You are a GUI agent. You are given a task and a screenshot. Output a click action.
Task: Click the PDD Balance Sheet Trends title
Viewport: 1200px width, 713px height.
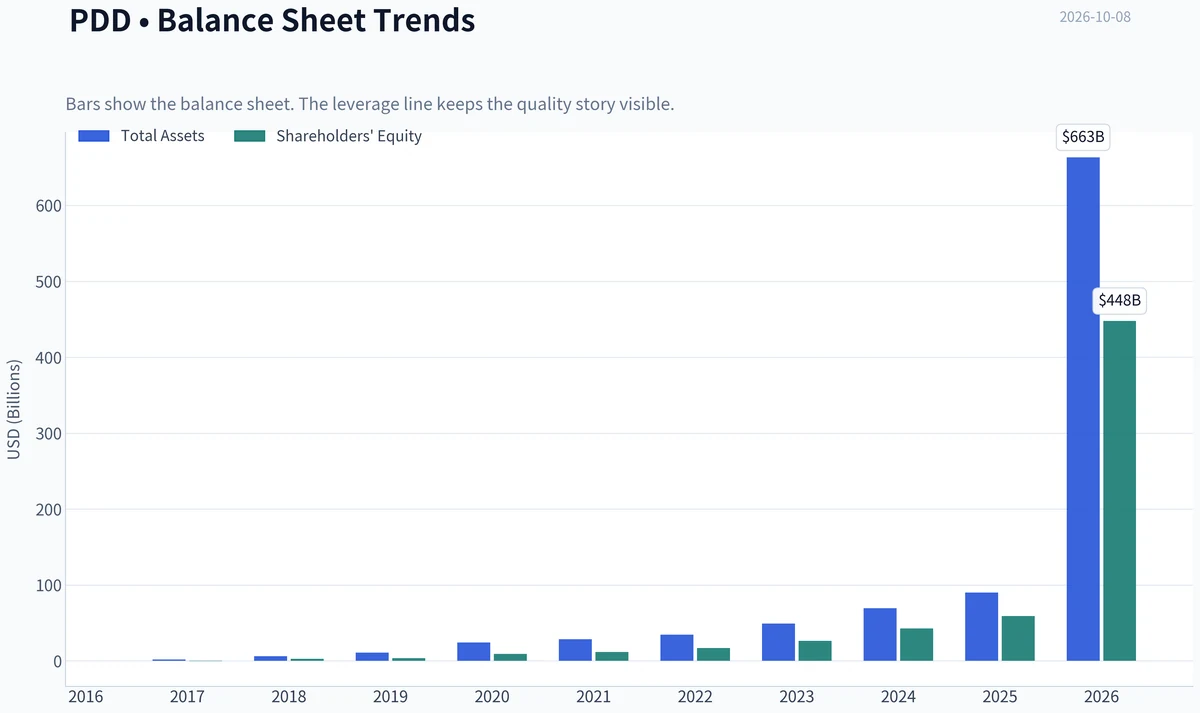point(272,20)
